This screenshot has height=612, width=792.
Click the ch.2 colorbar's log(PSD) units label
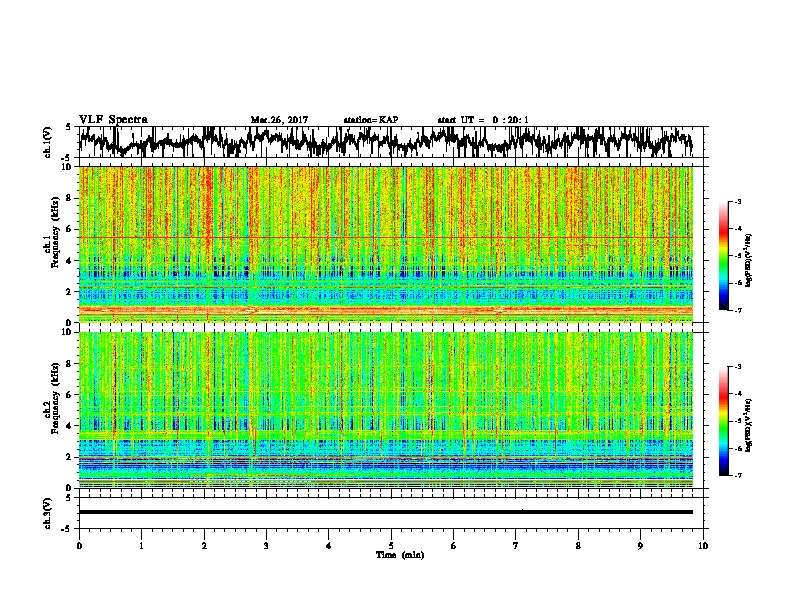coord(749,425)
